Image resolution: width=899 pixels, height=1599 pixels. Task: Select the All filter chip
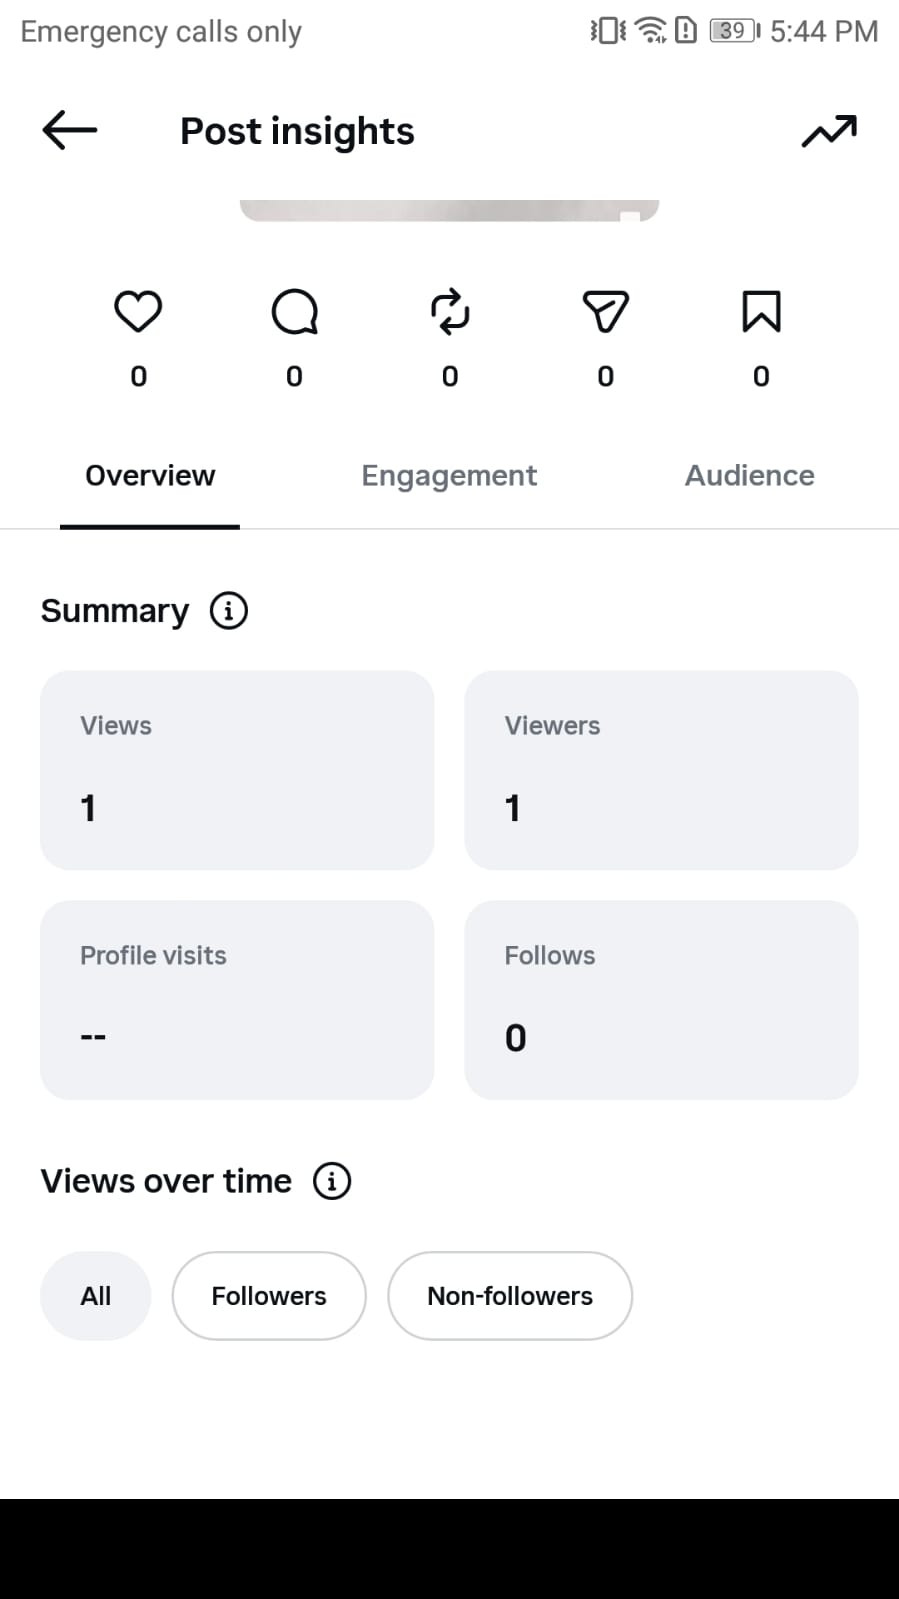click(96, 1296)
